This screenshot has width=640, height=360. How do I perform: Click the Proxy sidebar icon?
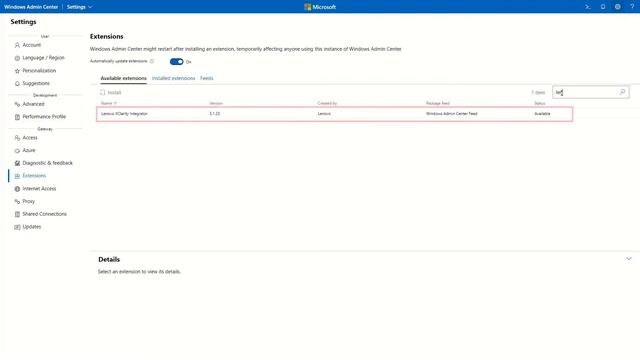coord(17,202)
